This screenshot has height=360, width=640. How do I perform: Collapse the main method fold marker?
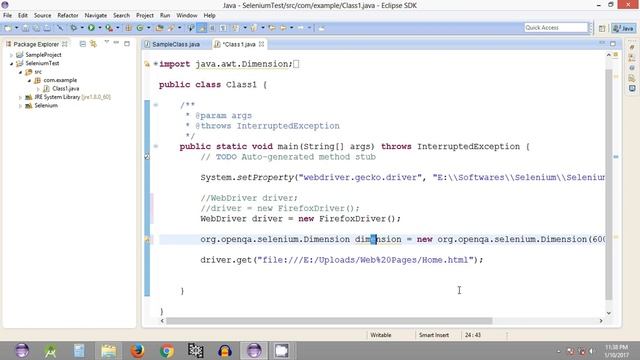[x=156, y=146]
